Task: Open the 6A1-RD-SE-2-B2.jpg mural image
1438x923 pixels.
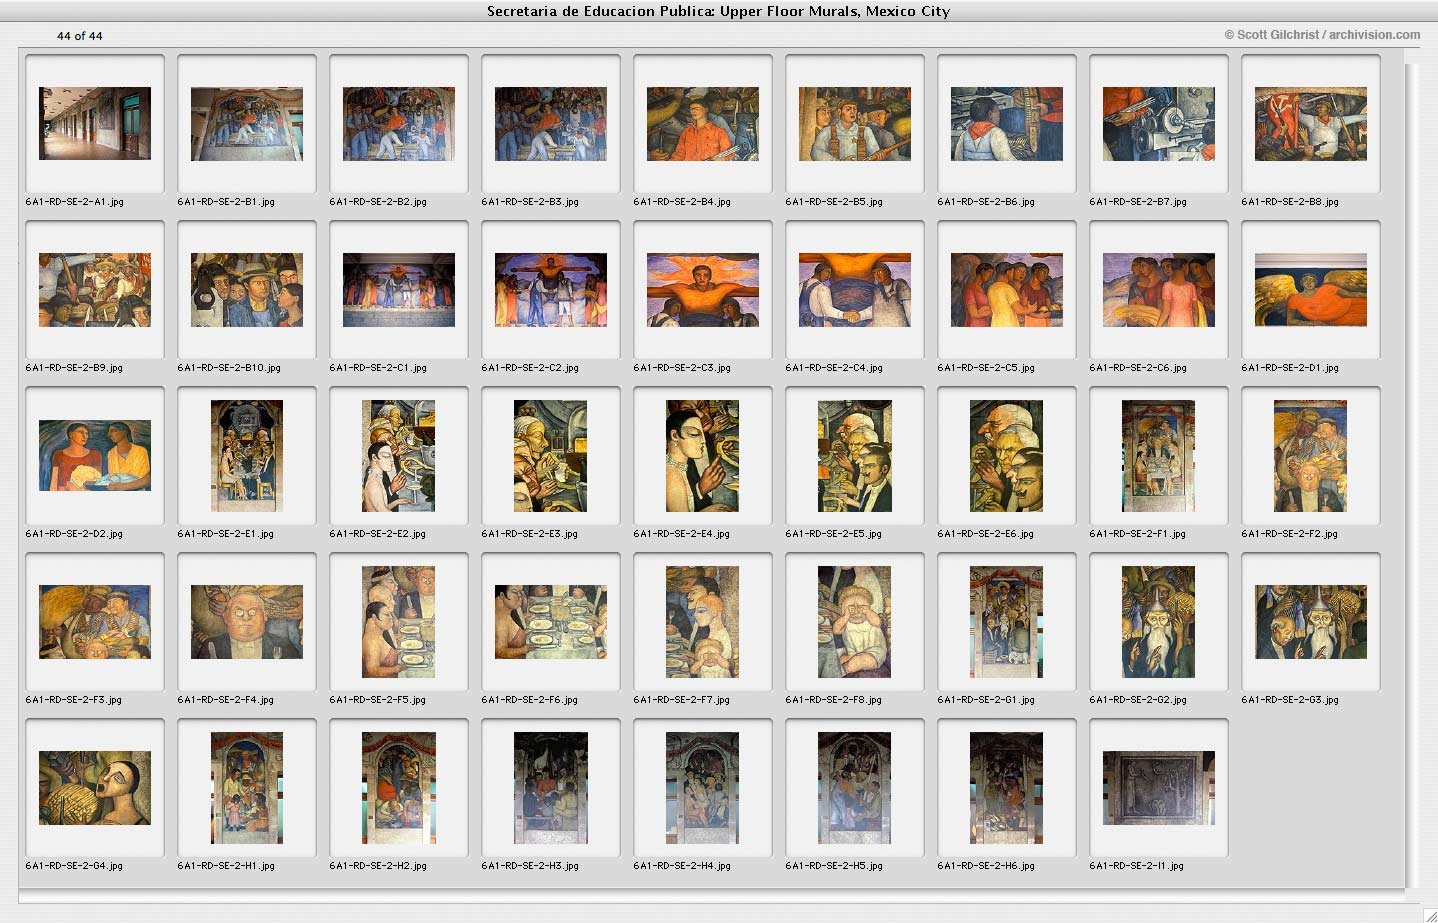Action: tap(399, 124)
